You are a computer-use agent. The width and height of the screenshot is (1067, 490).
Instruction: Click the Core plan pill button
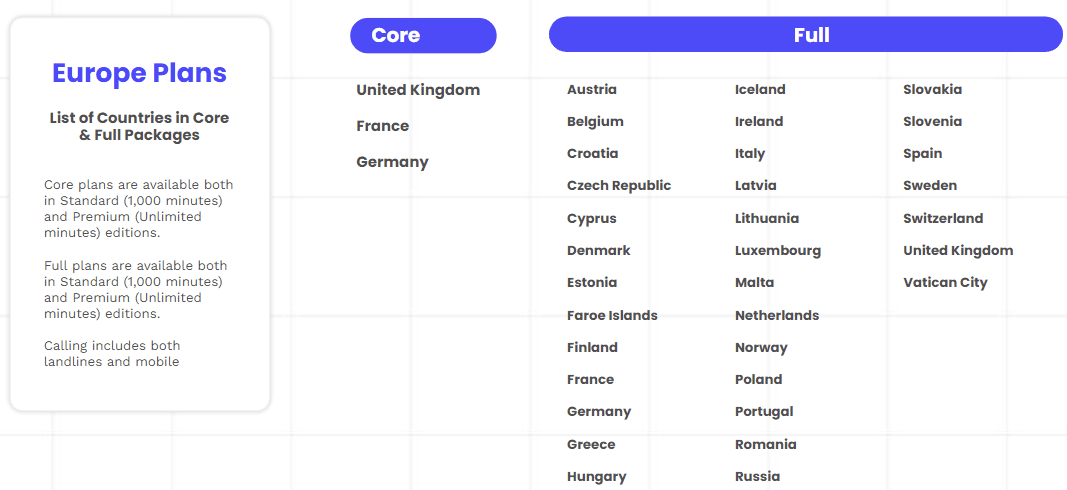[x=423, y=36]
